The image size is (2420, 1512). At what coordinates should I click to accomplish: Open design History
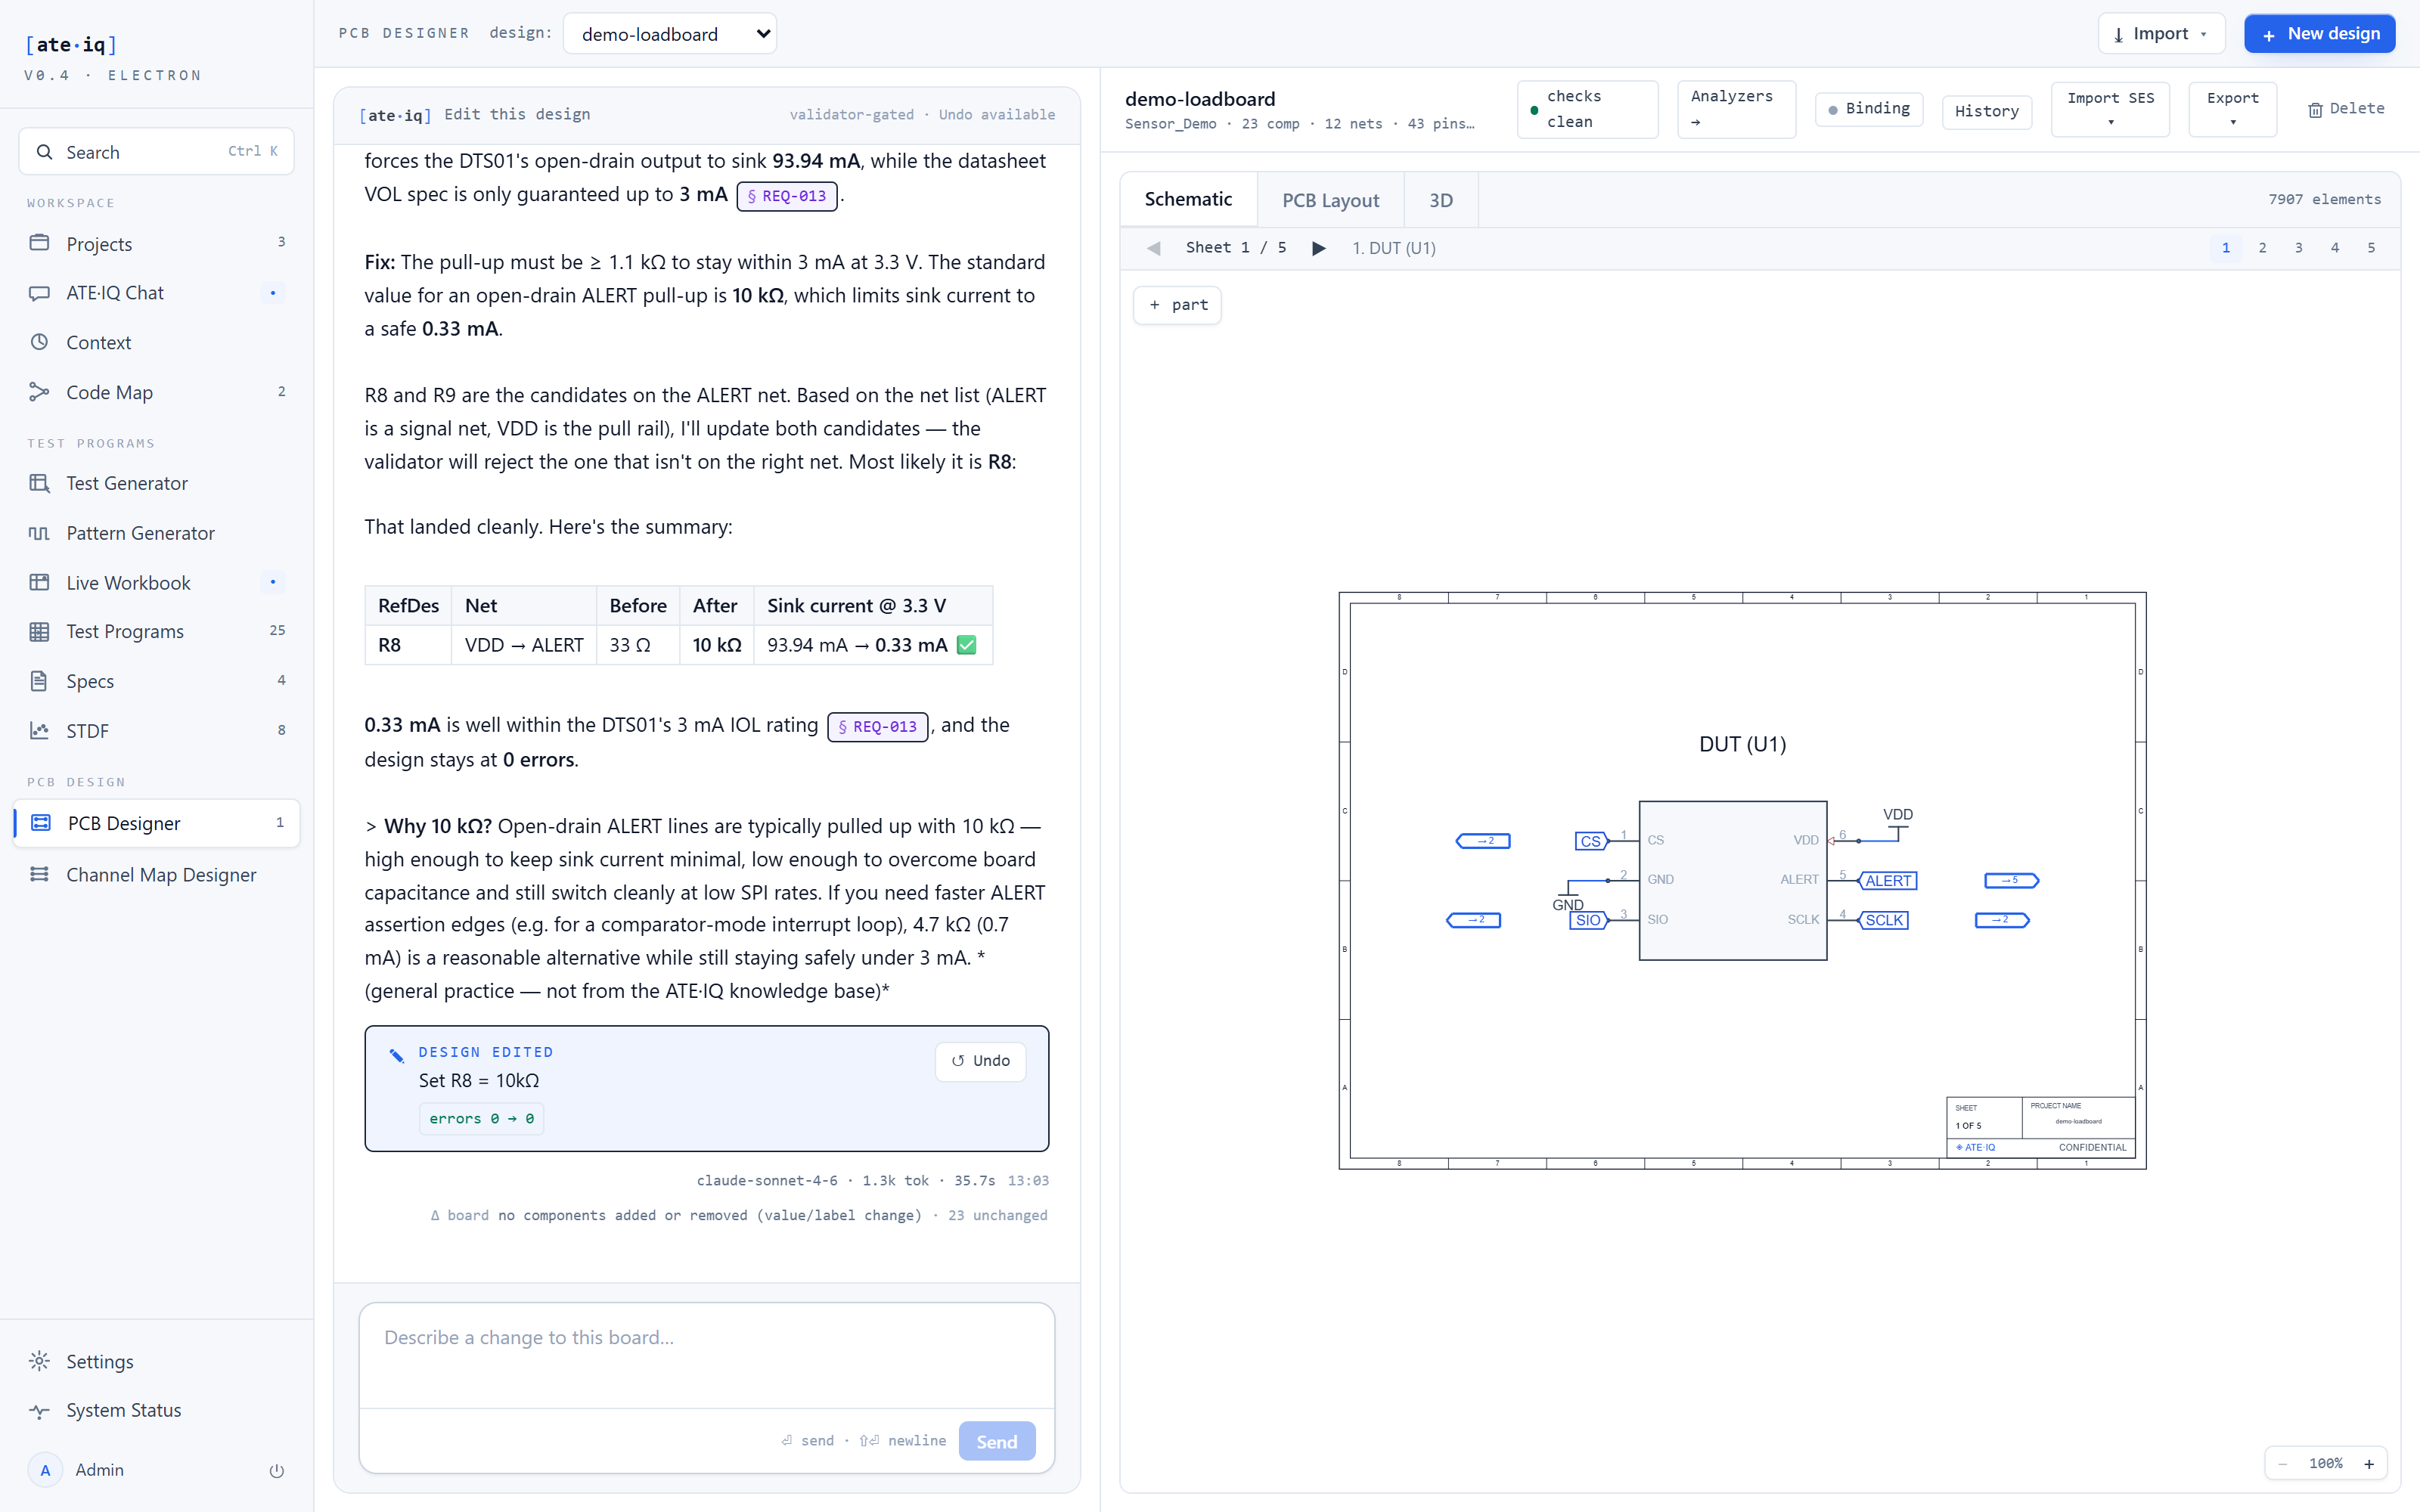click(x=1986, y=111)
